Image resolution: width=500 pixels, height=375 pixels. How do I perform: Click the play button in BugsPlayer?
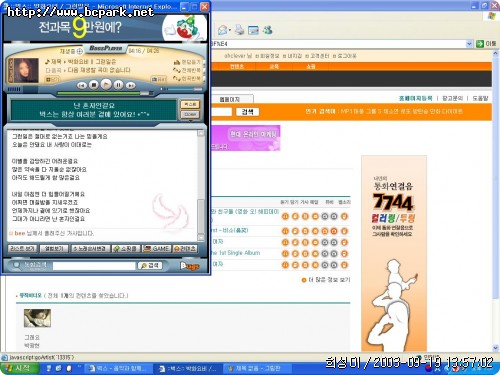pyautogui.click(x=106, y=84)
